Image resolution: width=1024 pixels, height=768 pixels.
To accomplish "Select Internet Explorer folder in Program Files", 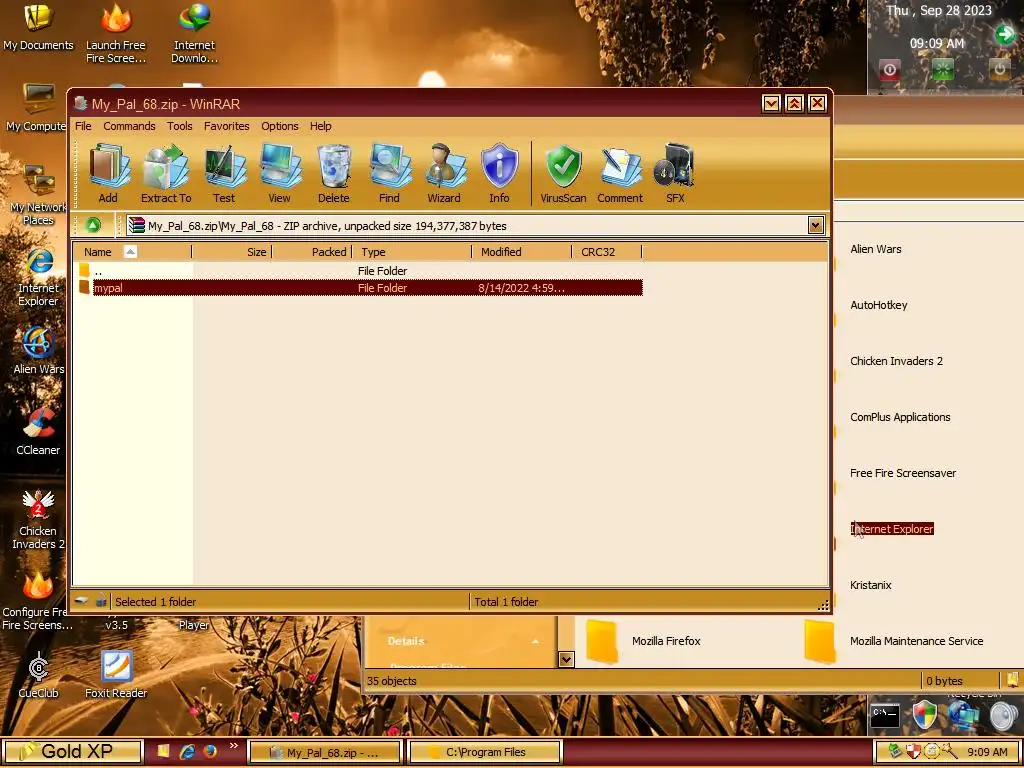I will pyautogui.click(x=891, y=529).
